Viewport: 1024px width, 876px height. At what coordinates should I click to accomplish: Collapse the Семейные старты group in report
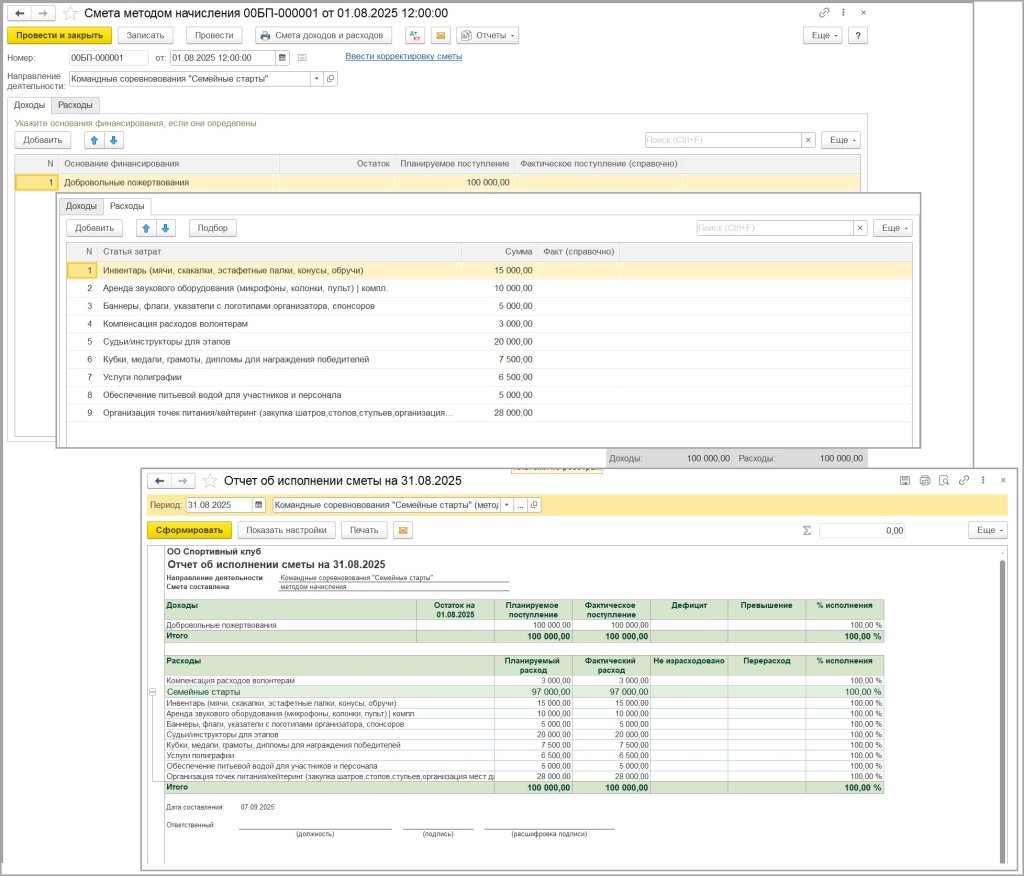point(153,692)
